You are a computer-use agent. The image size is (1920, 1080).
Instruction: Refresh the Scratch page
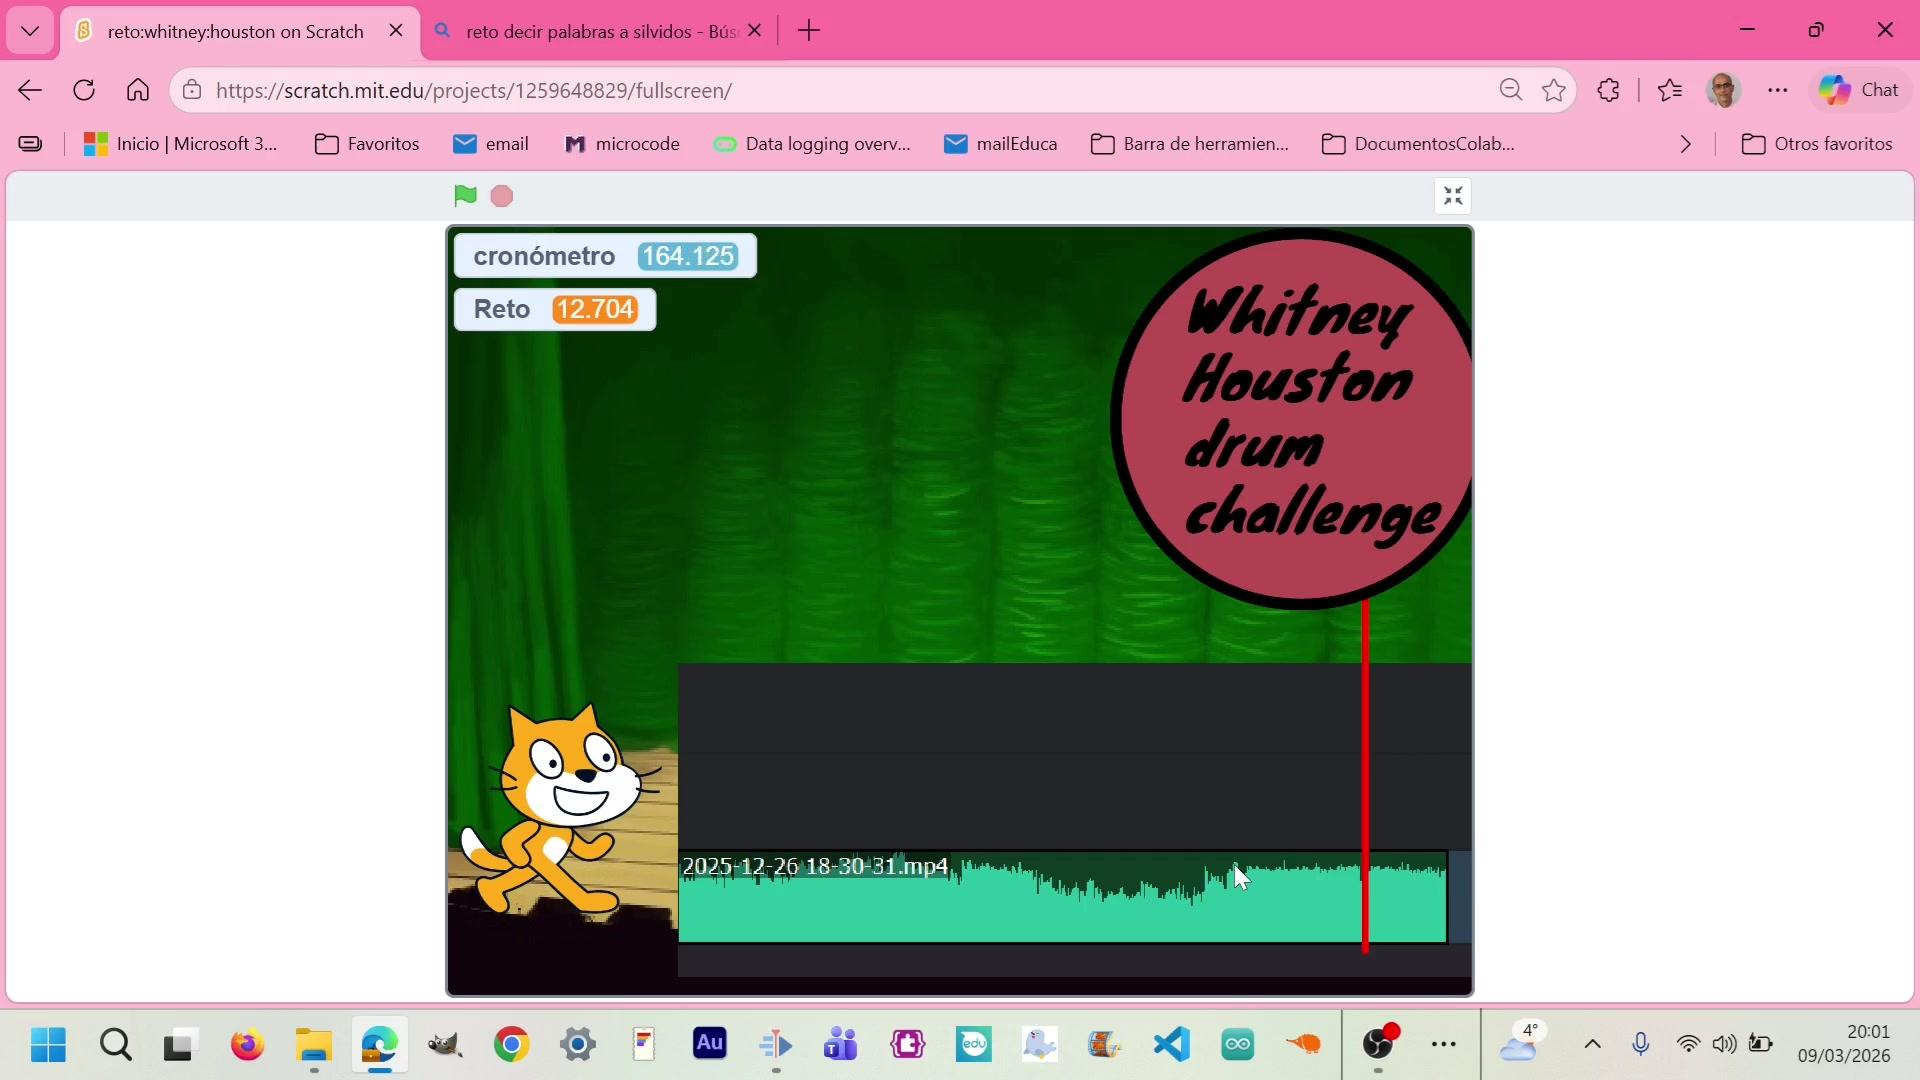[84, 91]
